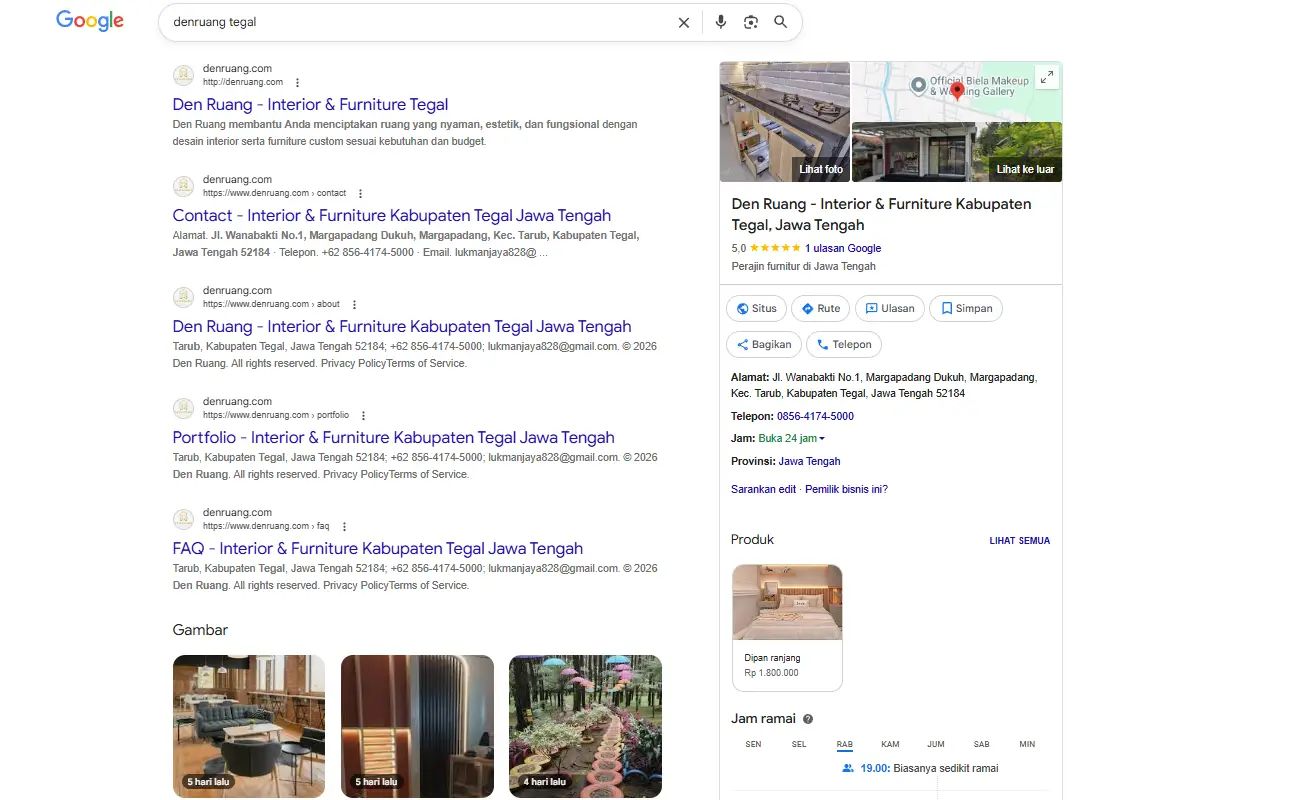Expand the map with the fullscreen icon
Screen dimensions: 1307x800
[1046, 77]
